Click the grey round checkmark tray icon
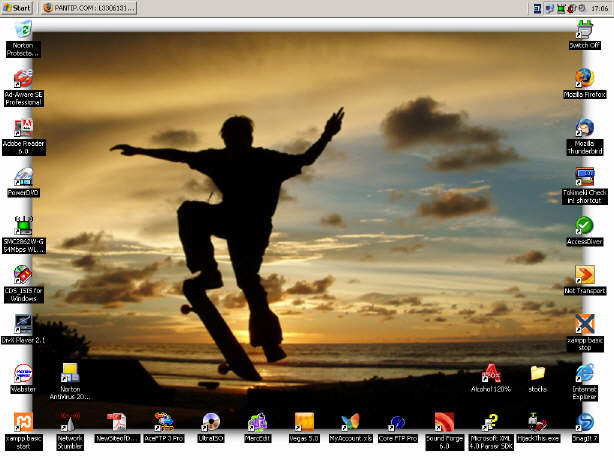Viewport: 614px width, 460px height. [x=582, y=8]
